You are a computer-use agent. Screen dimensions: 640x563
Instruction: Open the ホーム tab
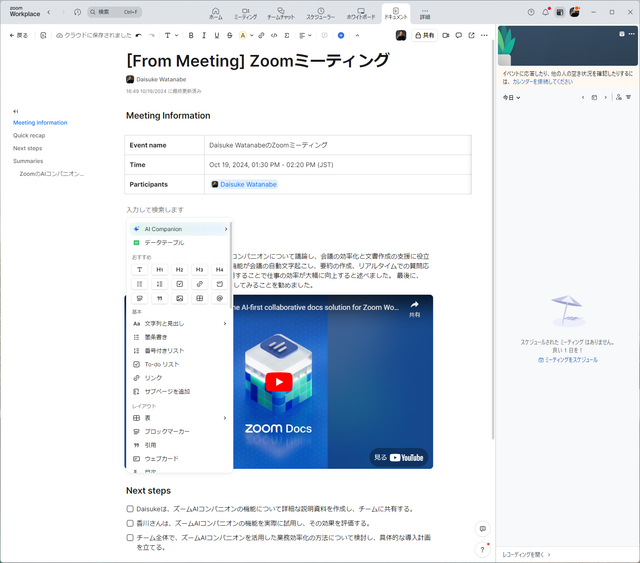216,13
